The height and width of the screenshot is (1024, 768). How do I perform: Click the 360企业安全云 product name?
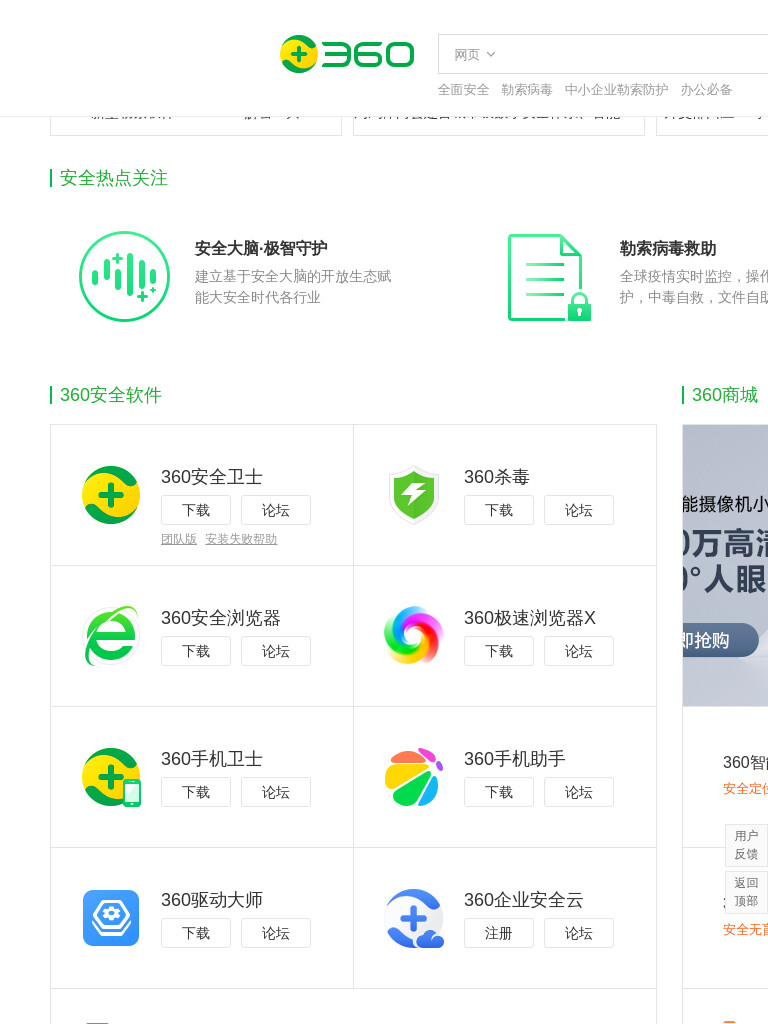tap(524, 900)
